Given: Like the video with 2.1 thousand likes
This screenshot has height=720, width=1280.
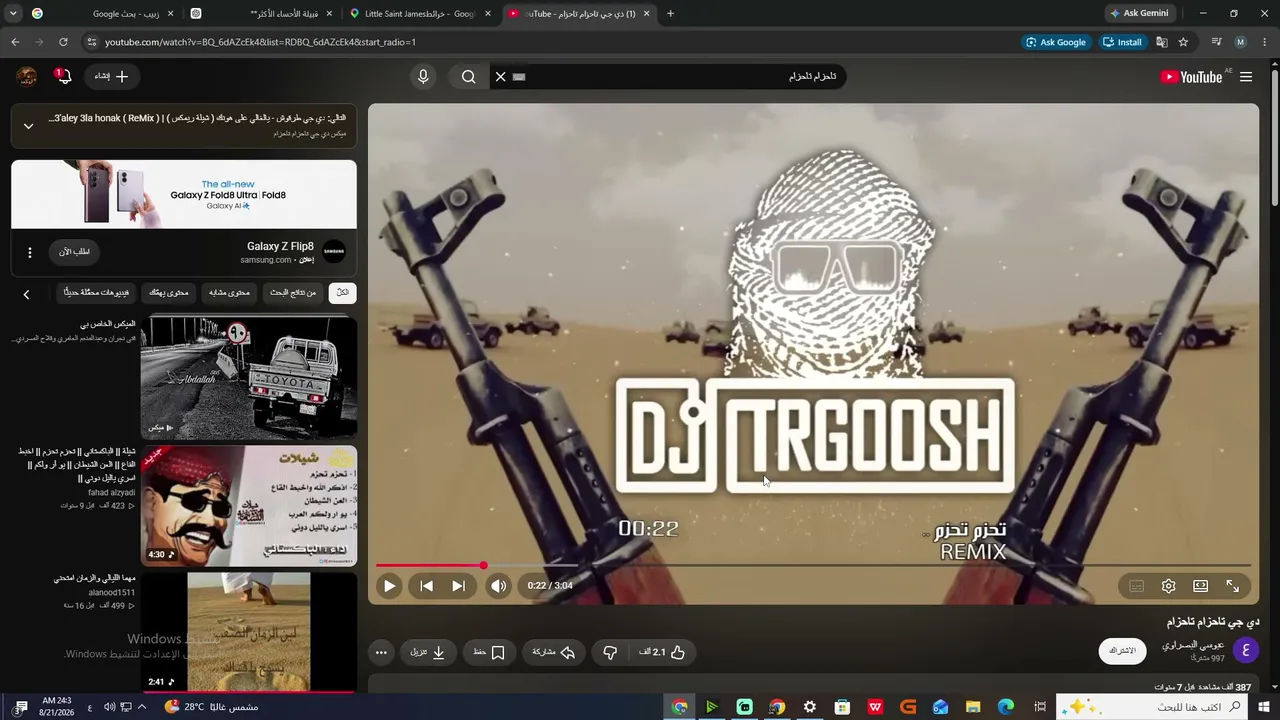Looking at the screenshot, I should [662, 652].
